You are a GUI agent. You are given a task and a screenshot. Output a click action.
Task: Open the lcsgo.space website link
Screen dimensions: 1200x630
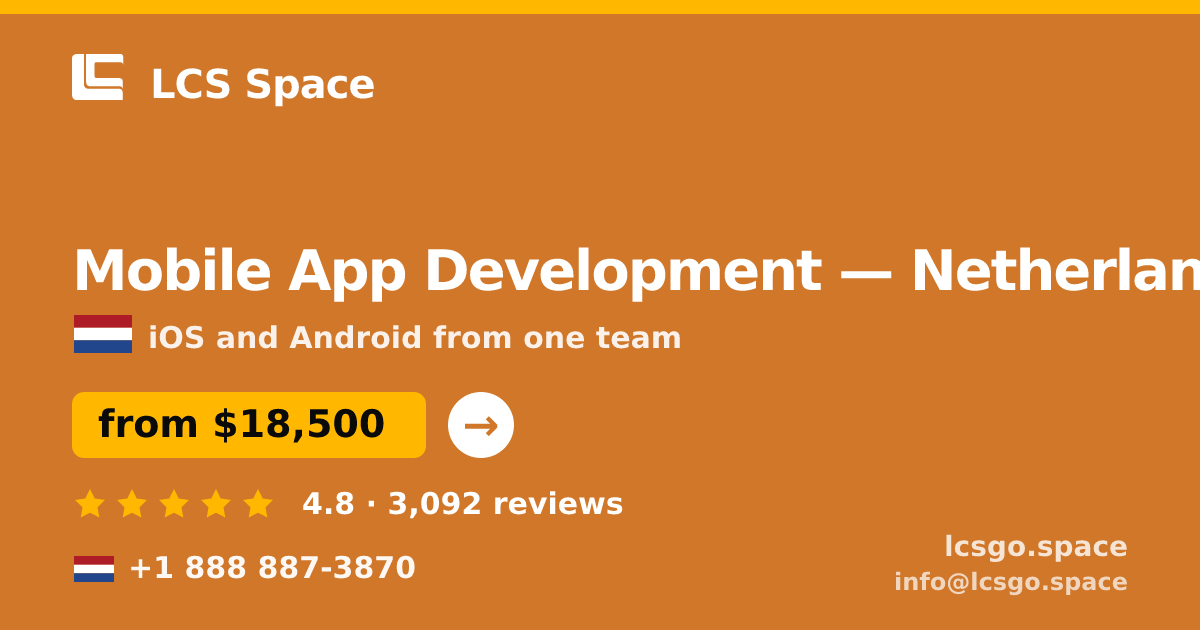click(x=1036, y=547)
